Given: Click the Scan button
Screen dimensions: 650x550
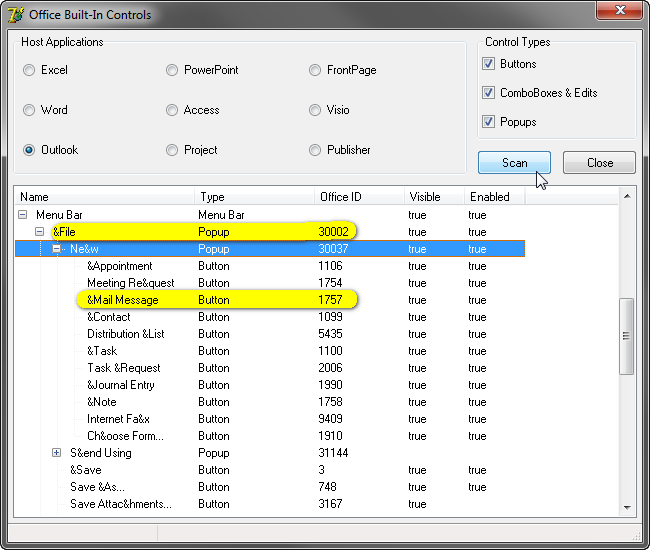Looking at the screenshot, I should tap(514, 162).
